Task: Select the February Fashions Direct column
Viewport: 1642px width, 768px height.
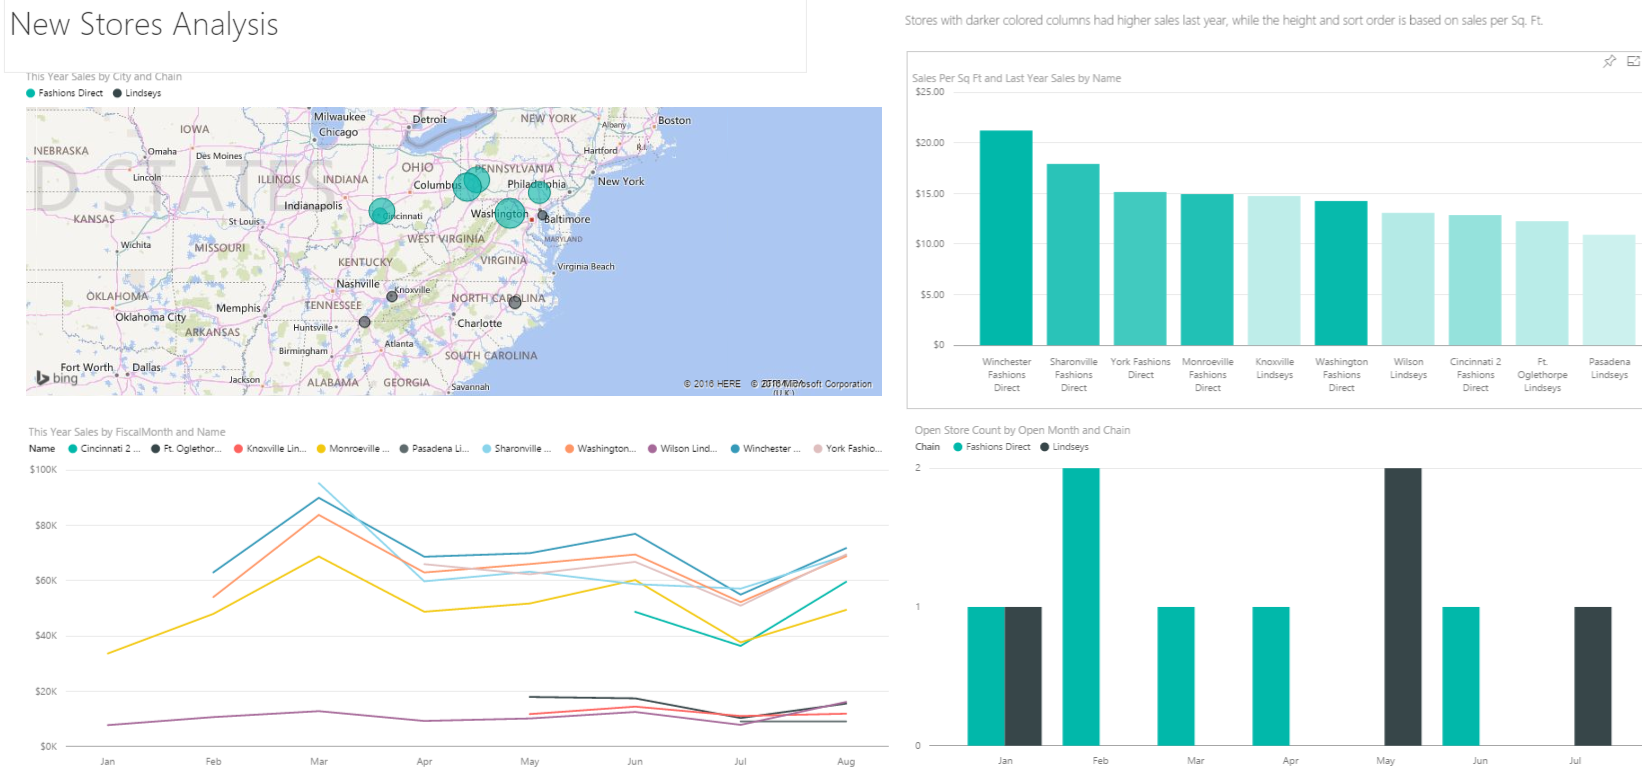Action: [1081, 607]
